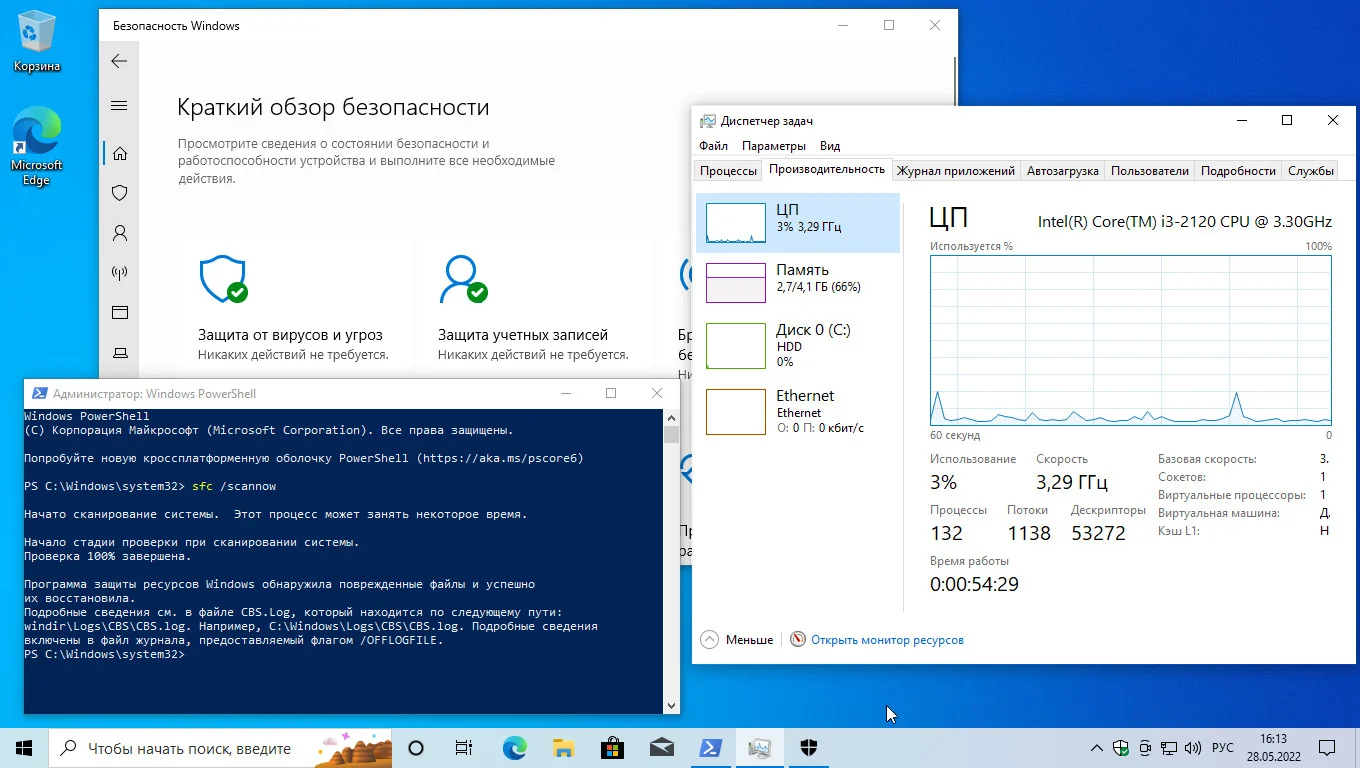Viewport: 1360px width, 768px height.
Task: Open the Файл menu in Task Manager
Action: [x=713, y=146]
